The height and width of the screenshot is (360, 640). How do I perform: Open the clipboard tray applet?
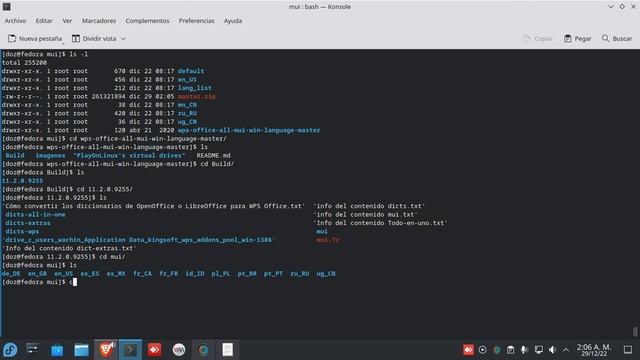click(x=511, y=350)
